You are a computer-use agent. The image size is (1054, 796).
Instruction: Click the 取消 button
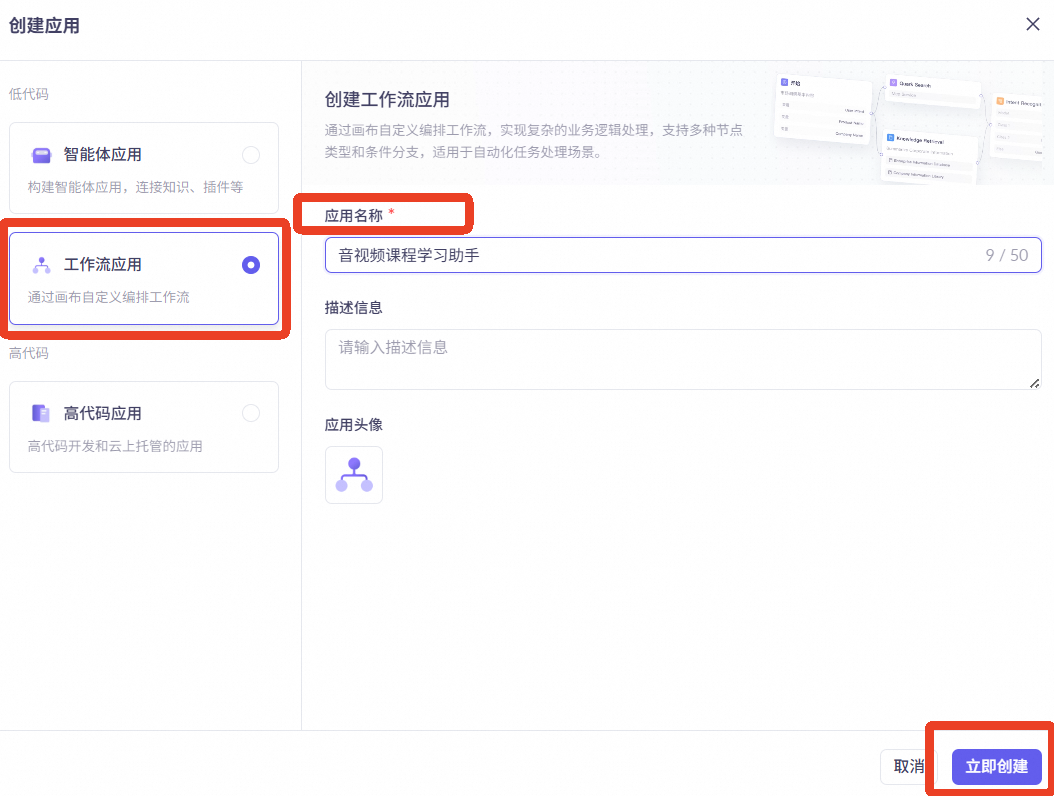coord(908,766)
